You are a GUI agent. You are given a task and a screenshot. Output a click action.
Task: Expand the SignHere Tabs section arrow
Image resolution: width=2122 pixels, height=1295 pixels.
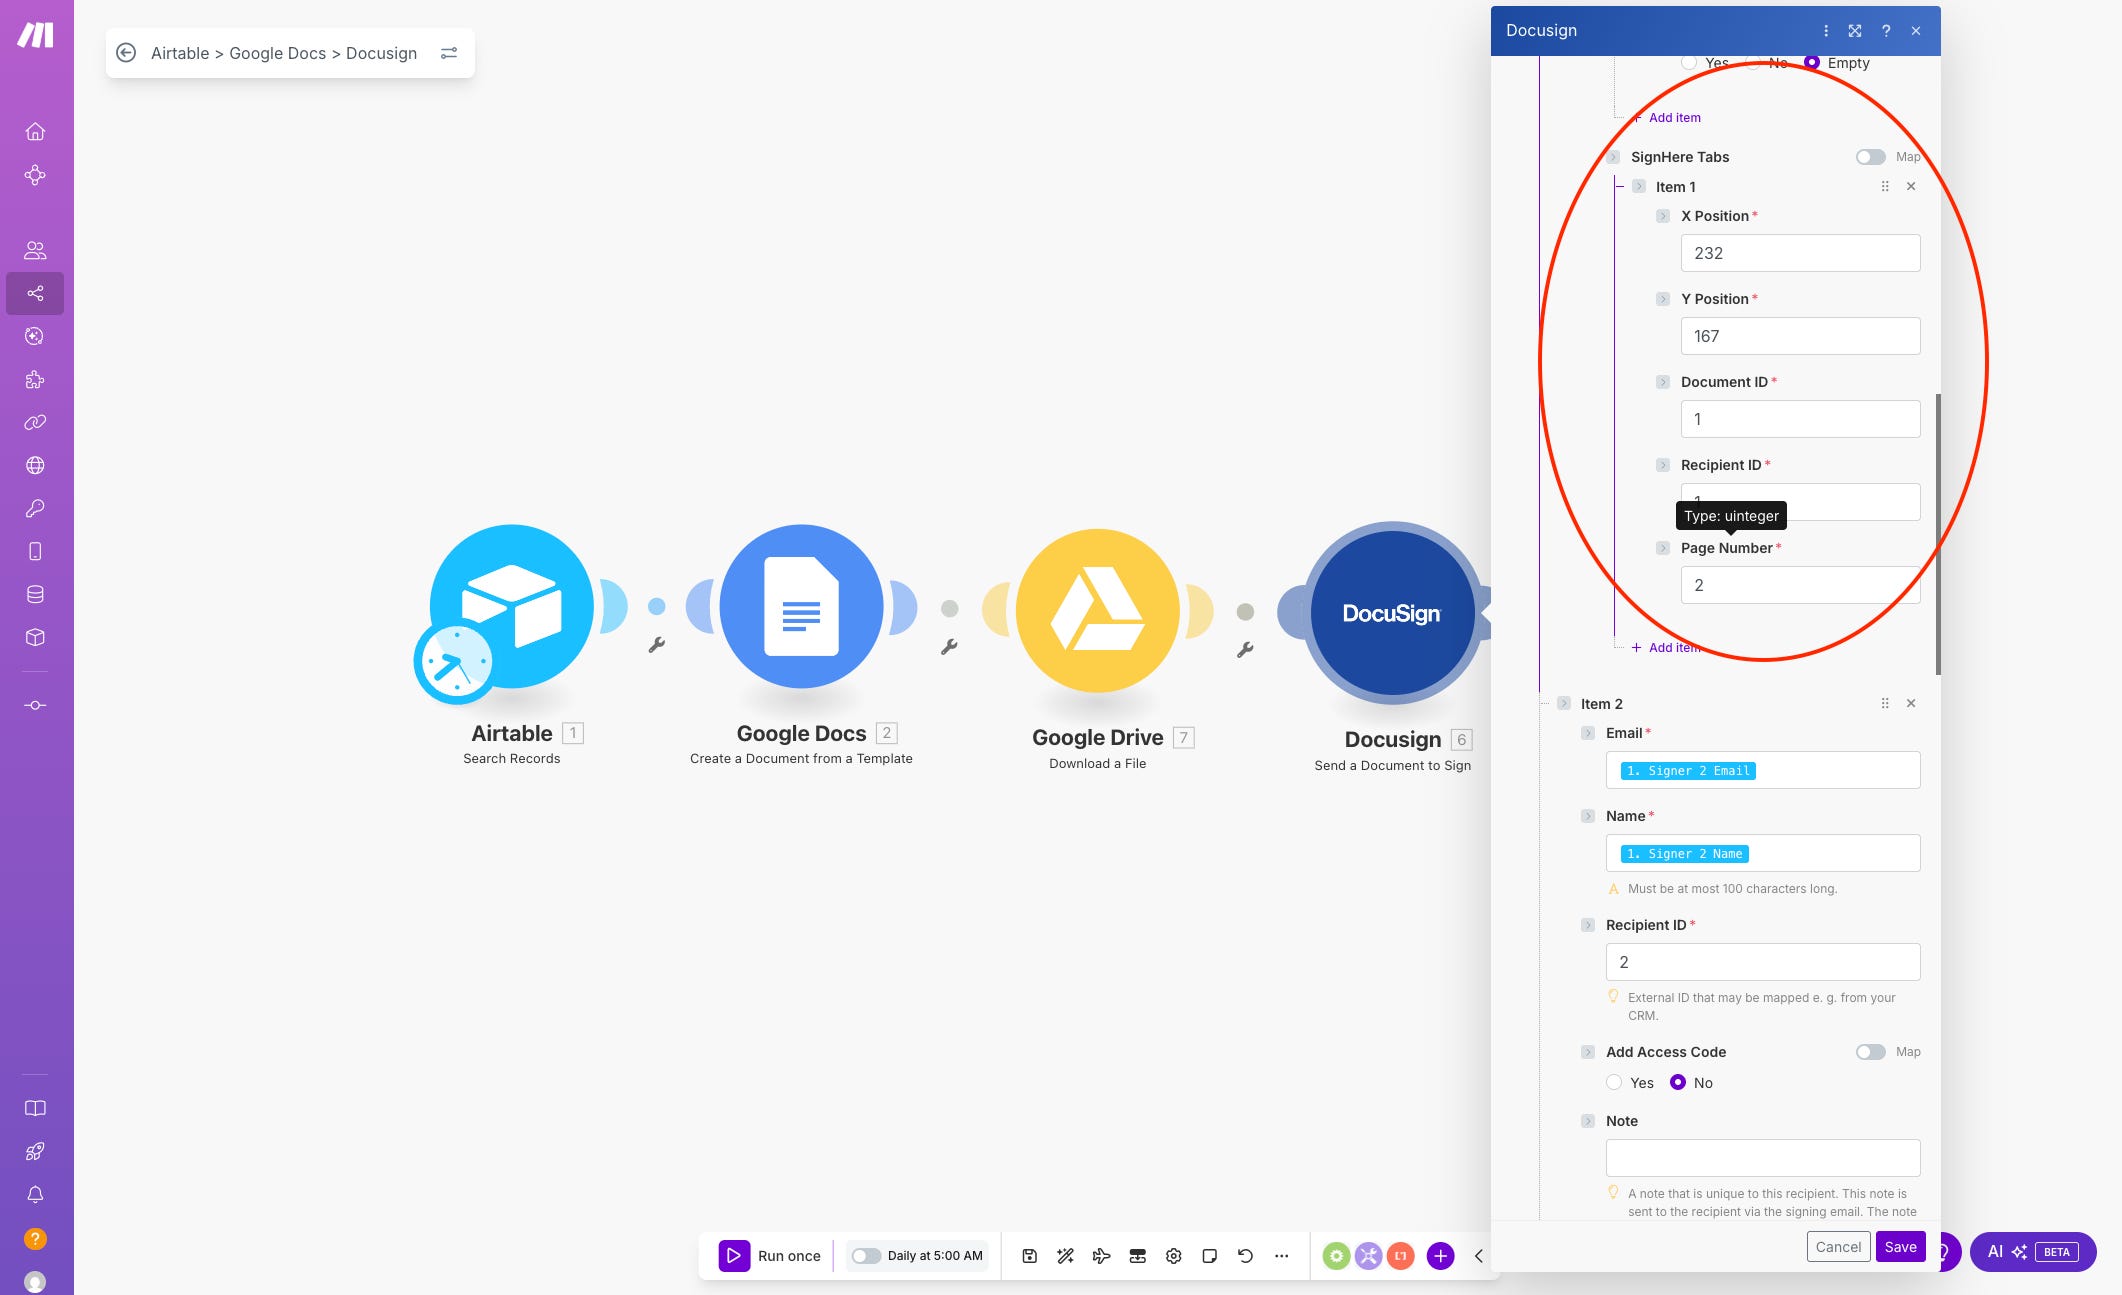(x=1613, y=157)
